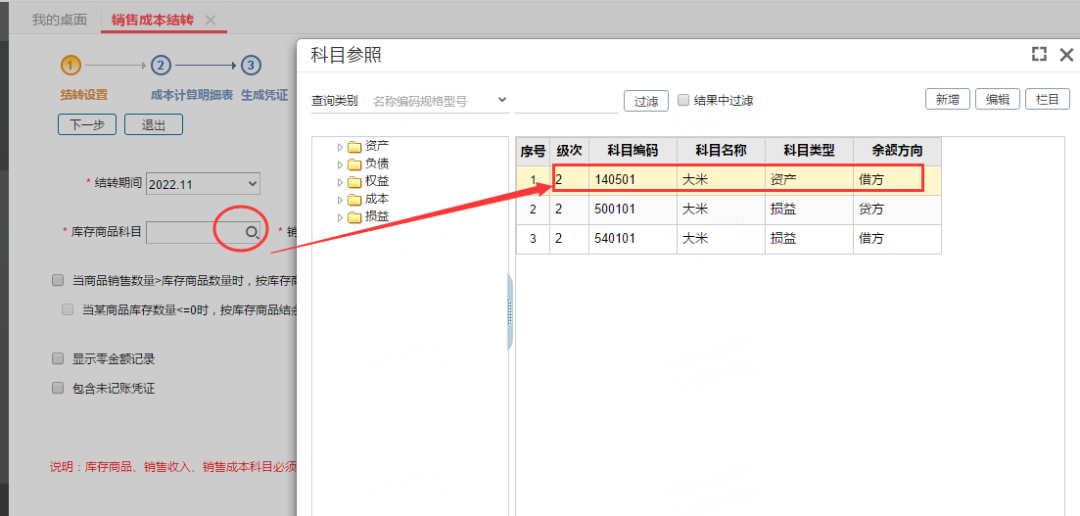Screen dimensions: 1080x516
Task: Open the 结转期间 2022.11 dropdown
Action: [x=203, y=183]
